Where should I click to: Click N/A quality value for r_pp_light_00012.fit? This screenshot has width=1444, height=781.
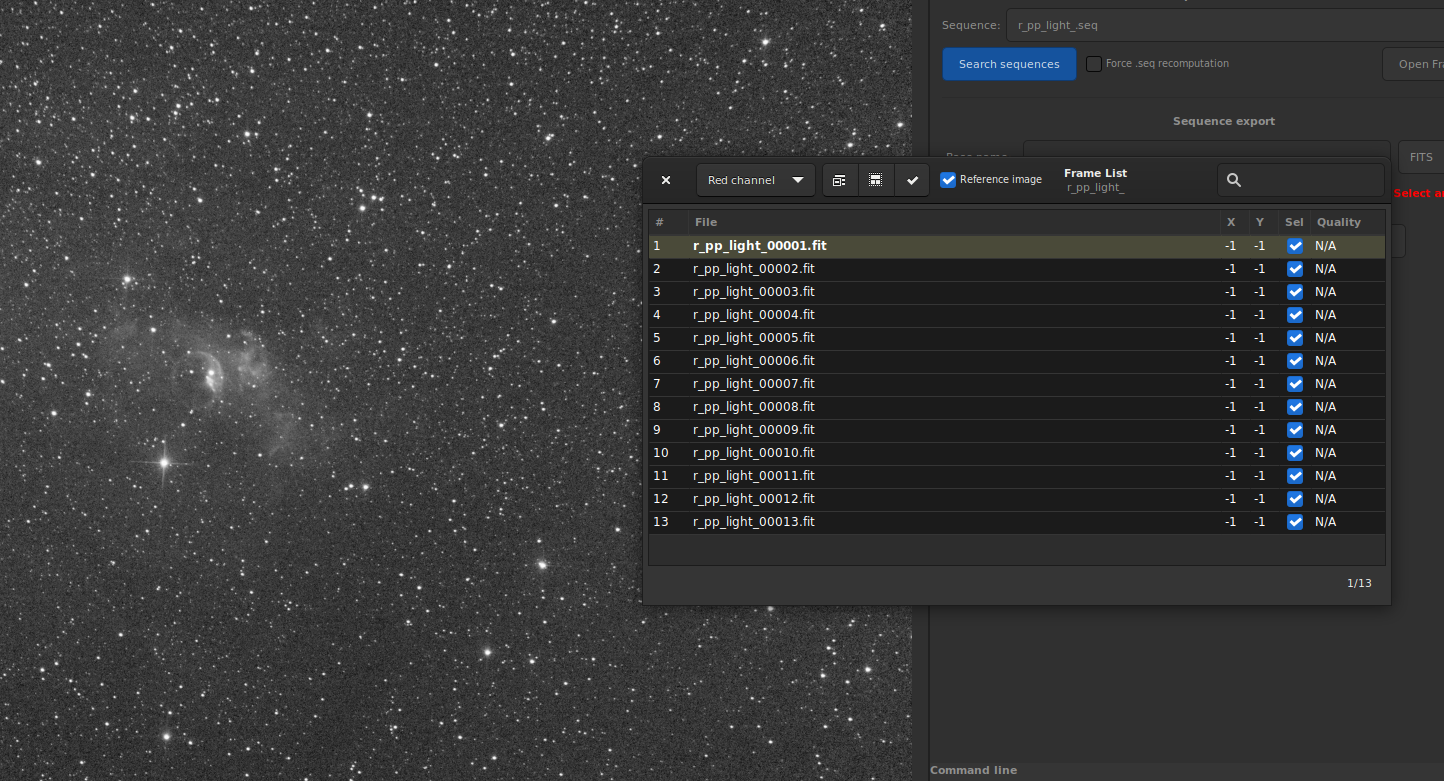1325,499
